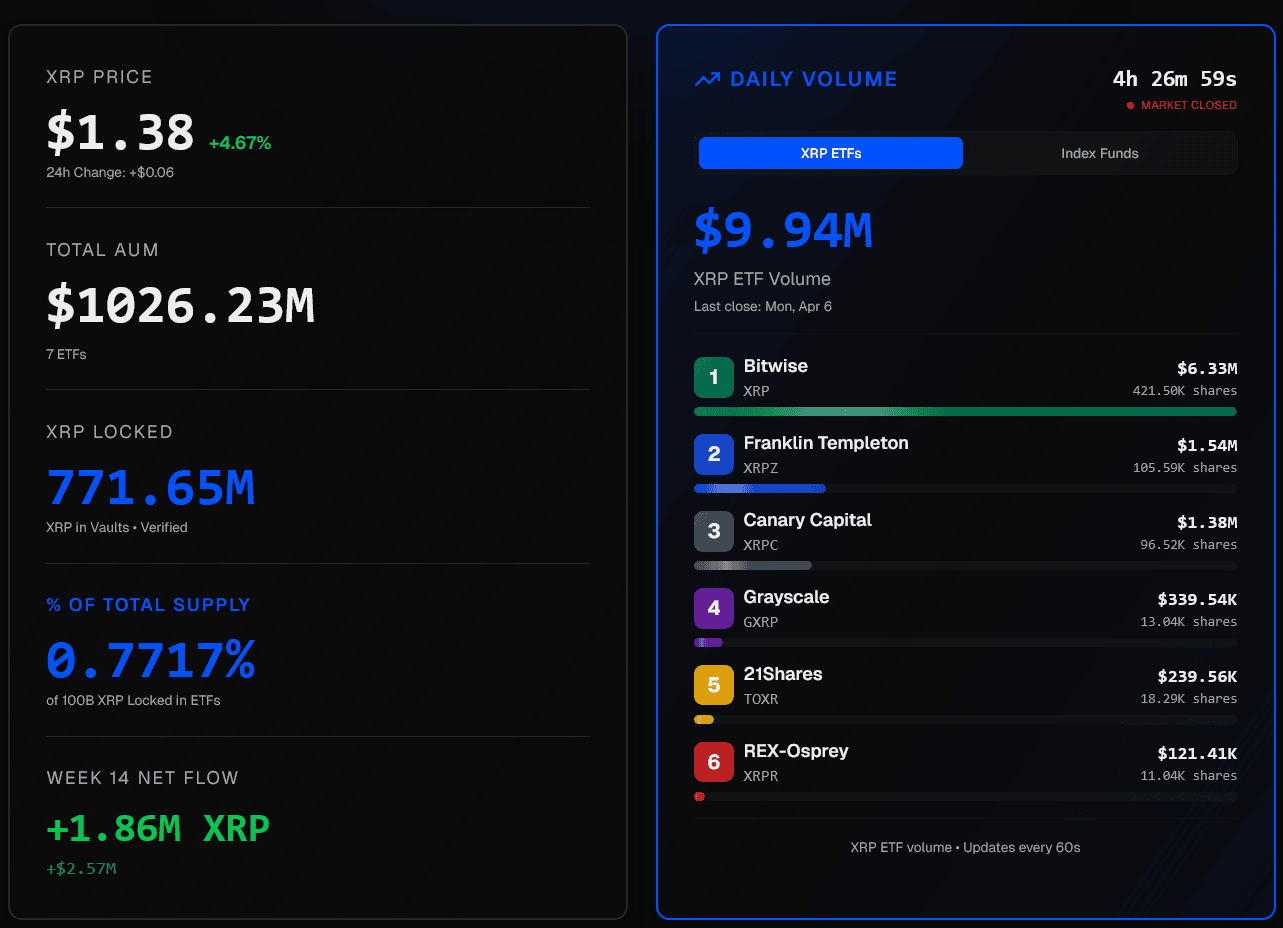Click the Franklin Templeton blue volume bar
This screenshot has width=1283, height=928.
point(759,488)
